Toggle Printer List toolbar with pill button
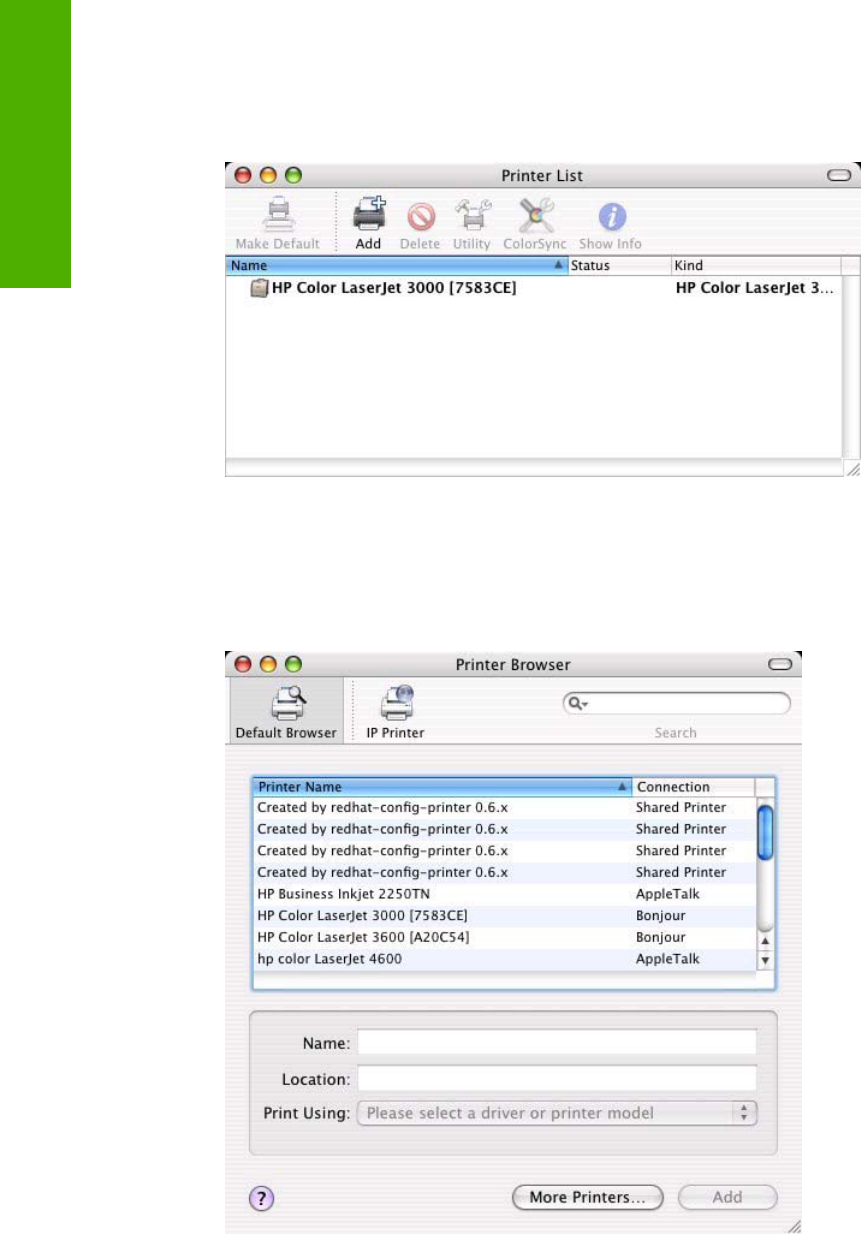Screen dimensions: 861x1234 tap(838, 176)
